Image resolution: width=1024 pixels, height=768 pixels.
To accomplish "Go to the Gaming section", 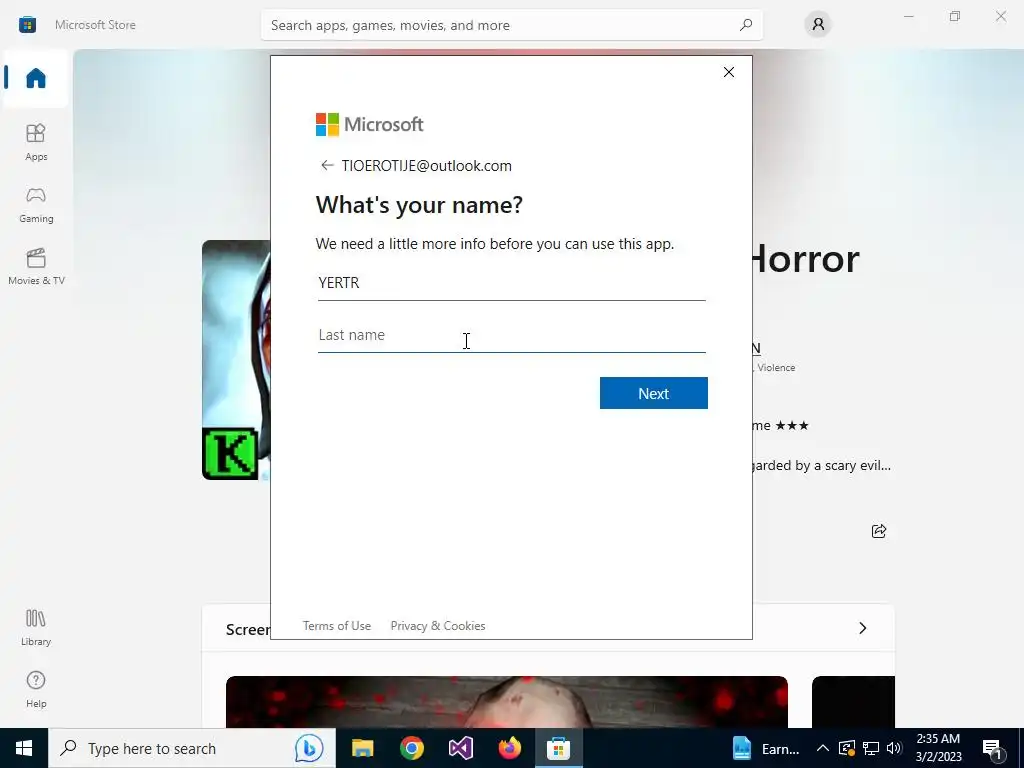I will coord(36,204).
